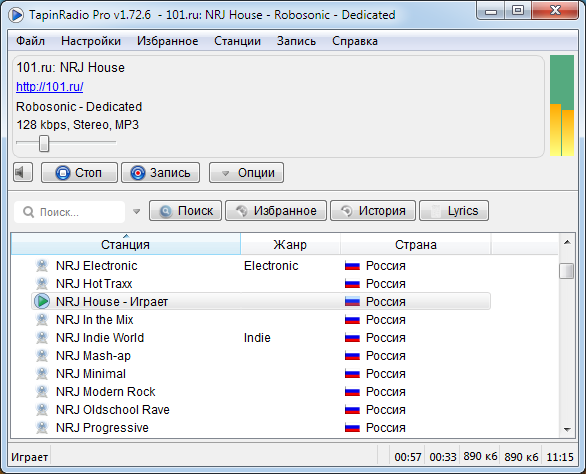Click the station icon beside NRJ In the Mix

(x=42, y=320)
